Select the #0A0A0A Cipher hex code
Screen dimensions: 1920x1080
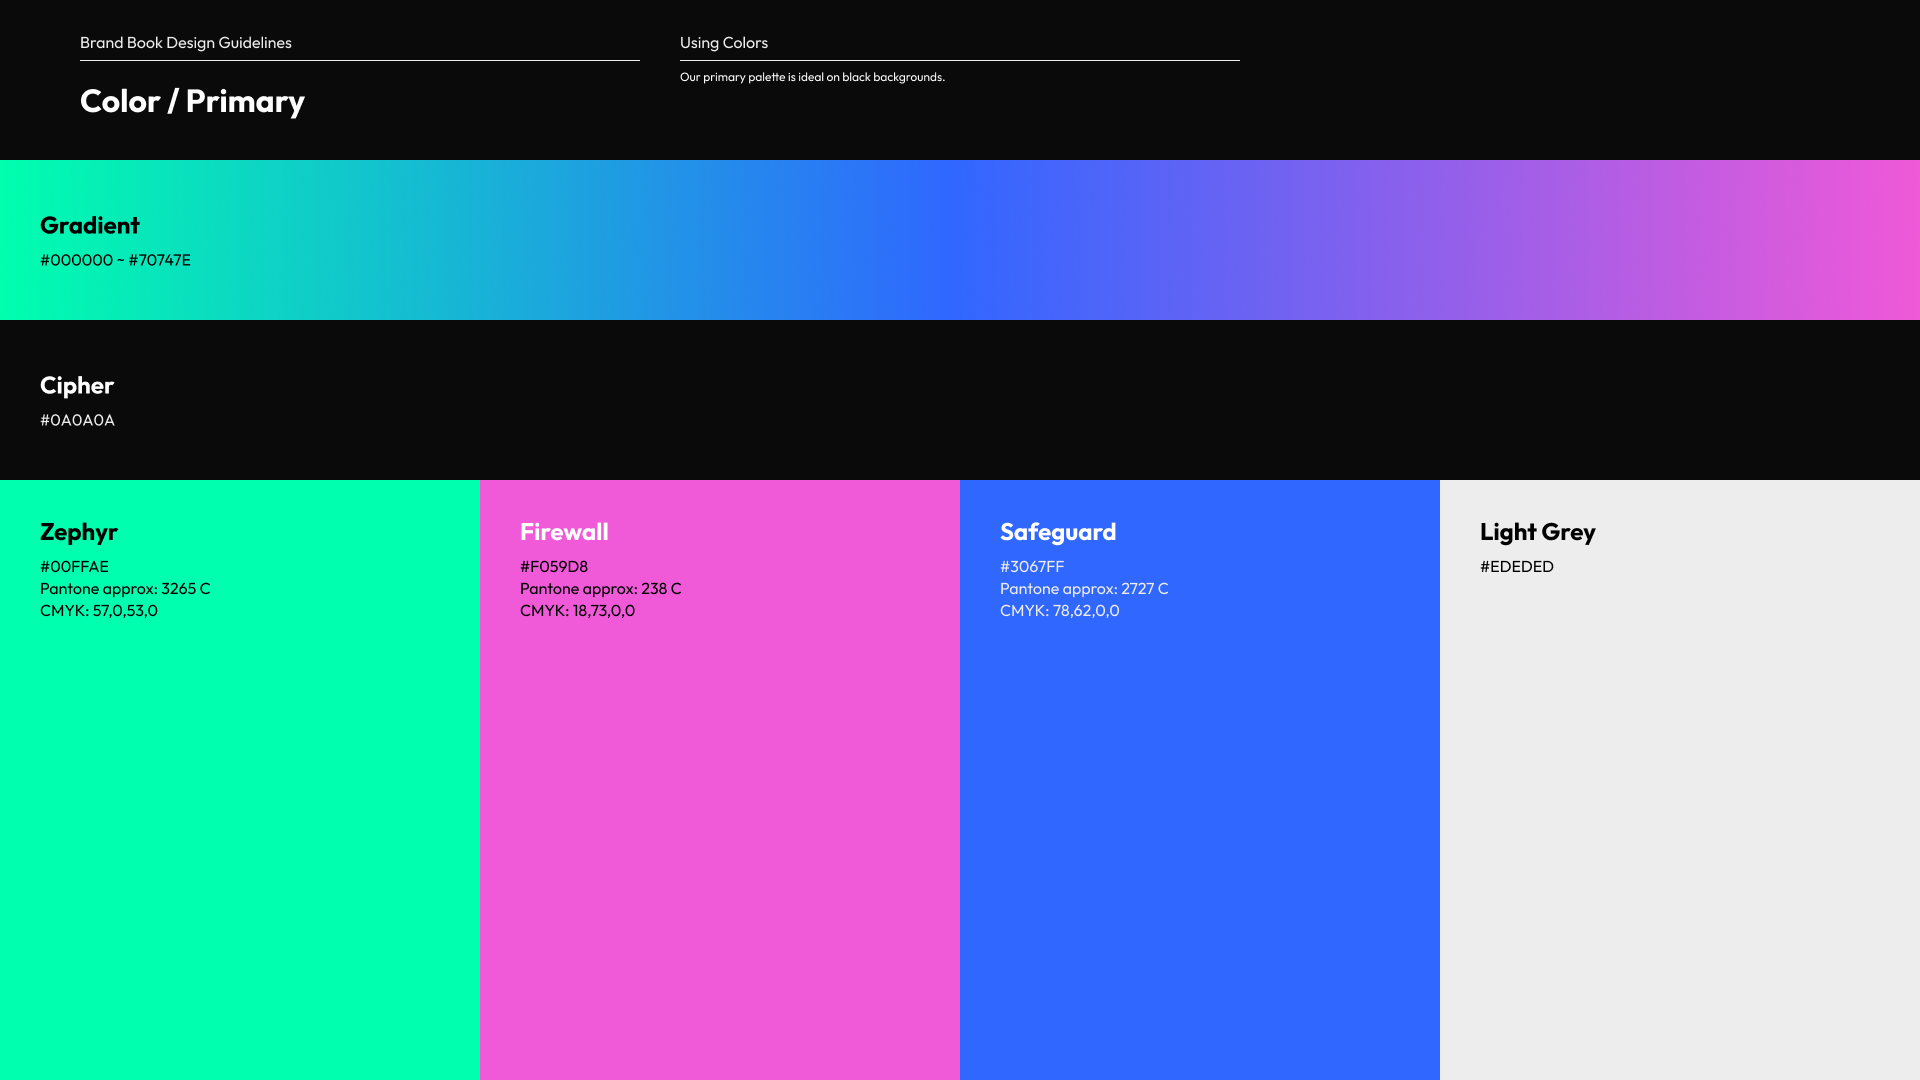pyautogui.click(x=77, y=420)
